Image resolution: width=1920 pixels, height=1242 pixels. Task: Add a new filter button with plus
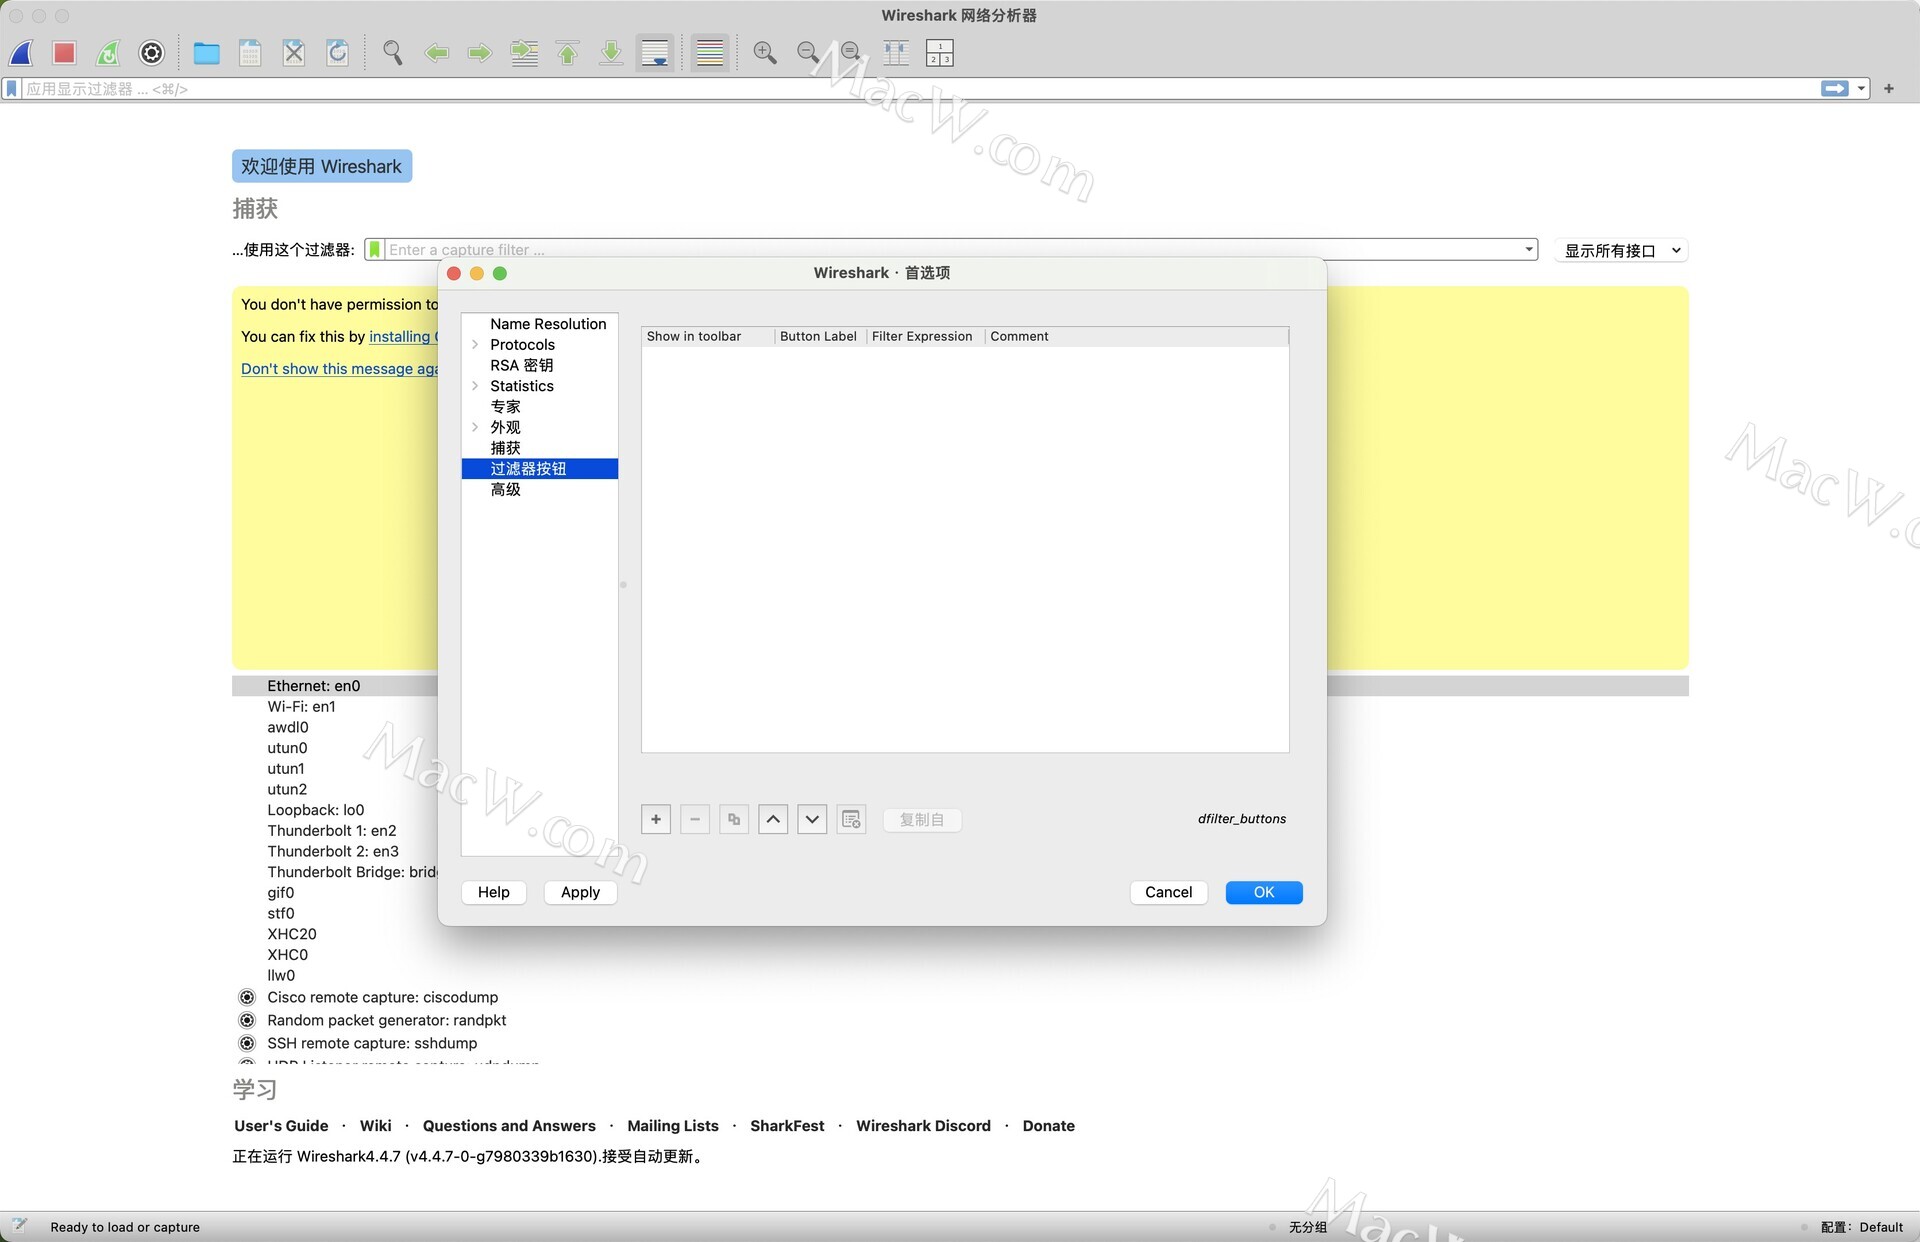point(656,819)
